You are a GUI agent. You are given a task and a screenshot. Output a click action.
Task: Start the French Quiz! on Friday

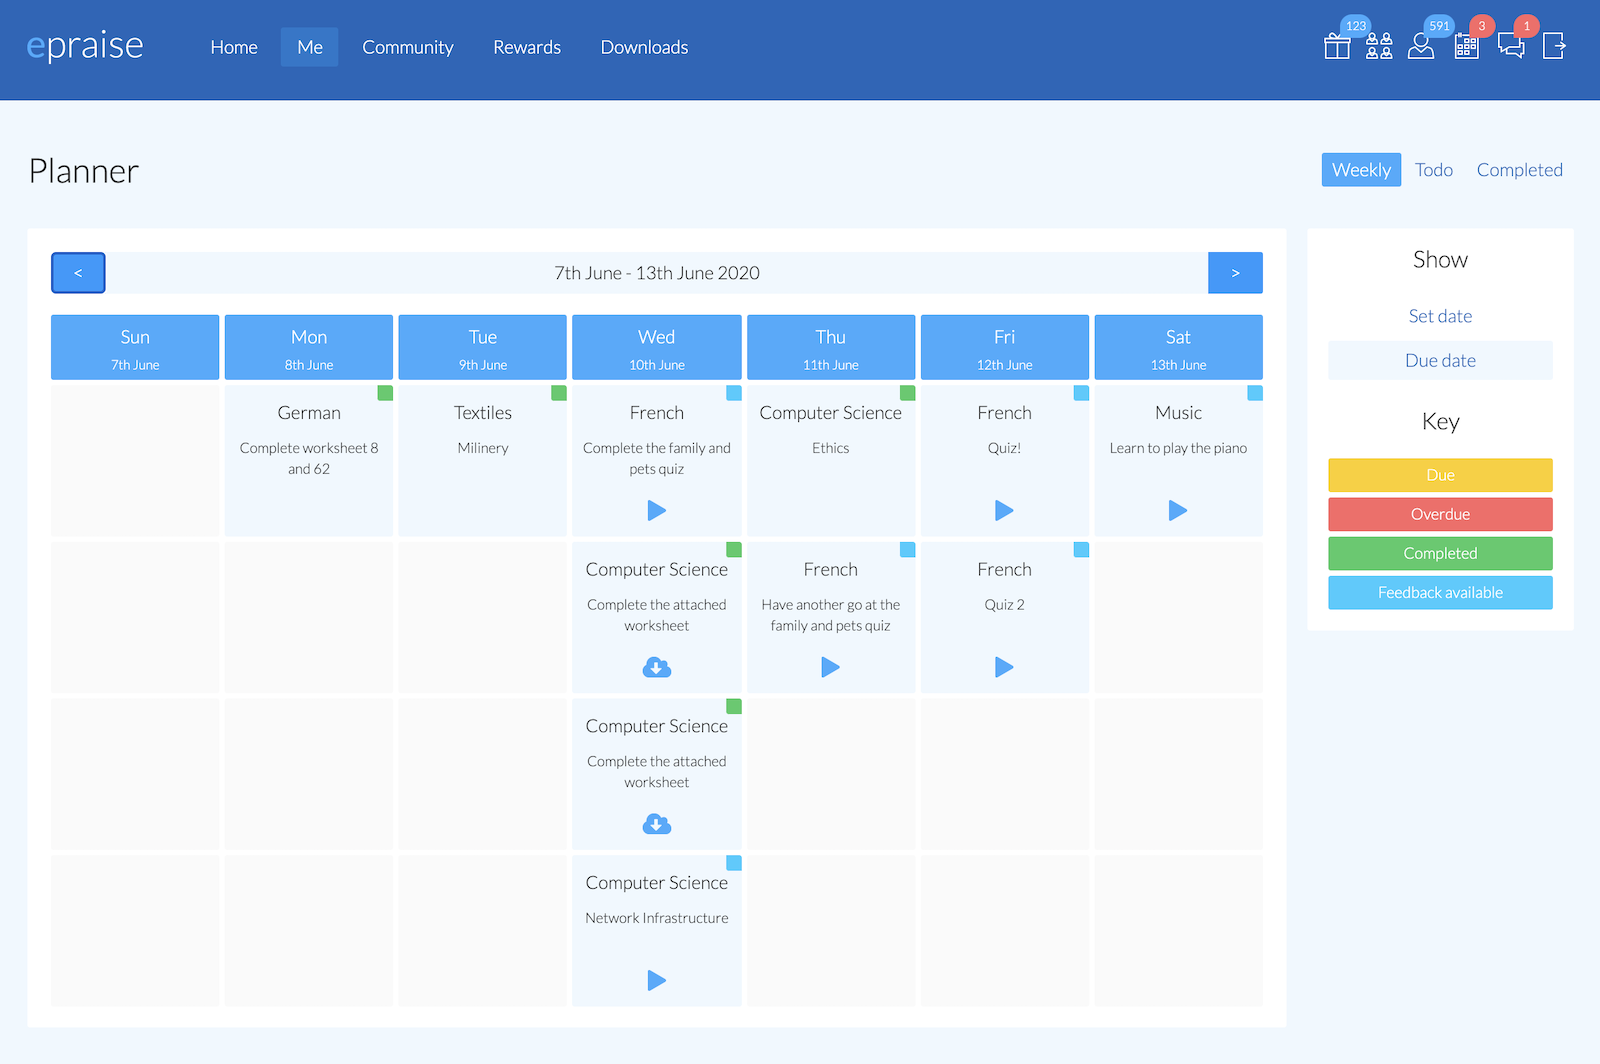click(x=1004, y=510)
